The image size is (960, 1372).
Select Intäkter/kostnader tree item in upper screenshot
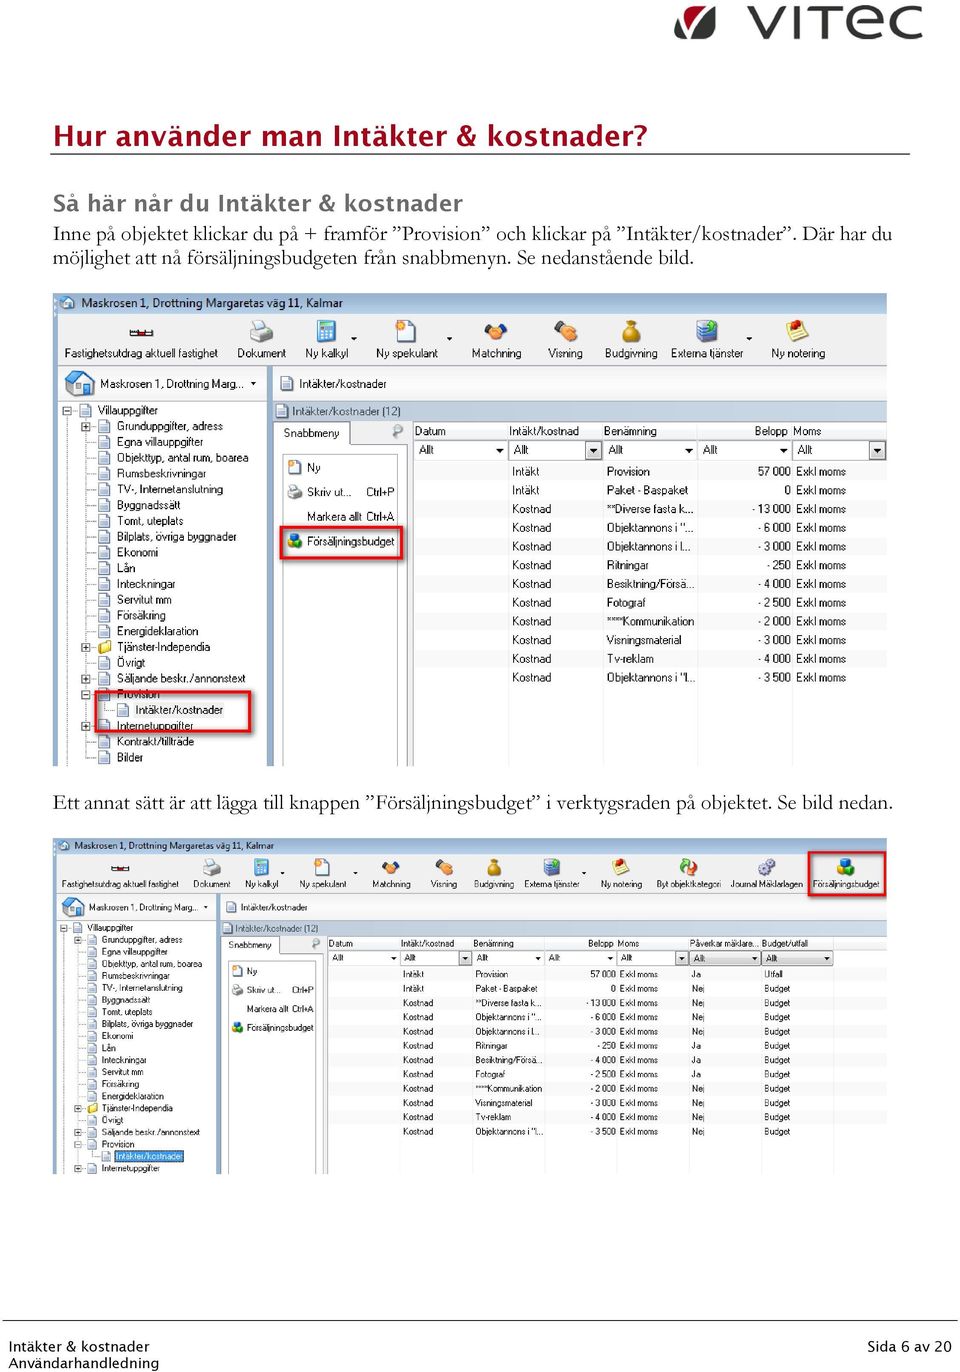coord(179,710)
